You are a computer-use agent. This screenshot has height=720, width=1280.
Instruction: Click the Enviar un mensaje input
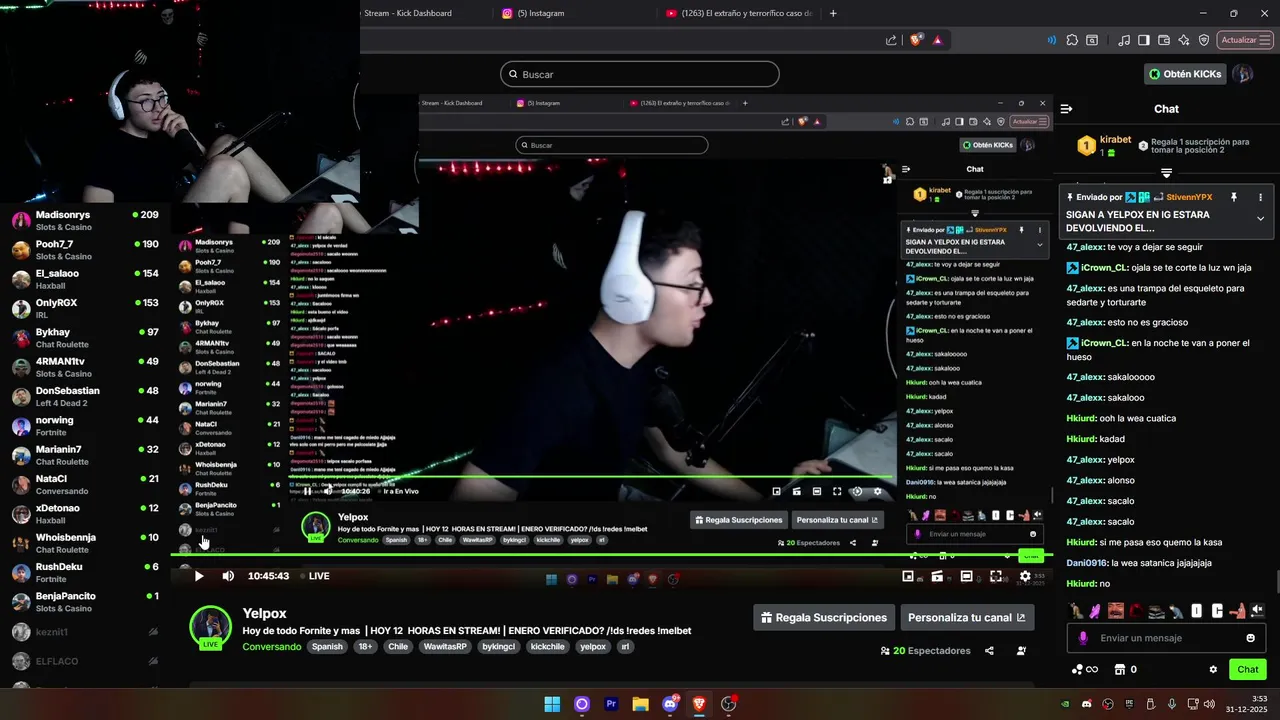1165,638
